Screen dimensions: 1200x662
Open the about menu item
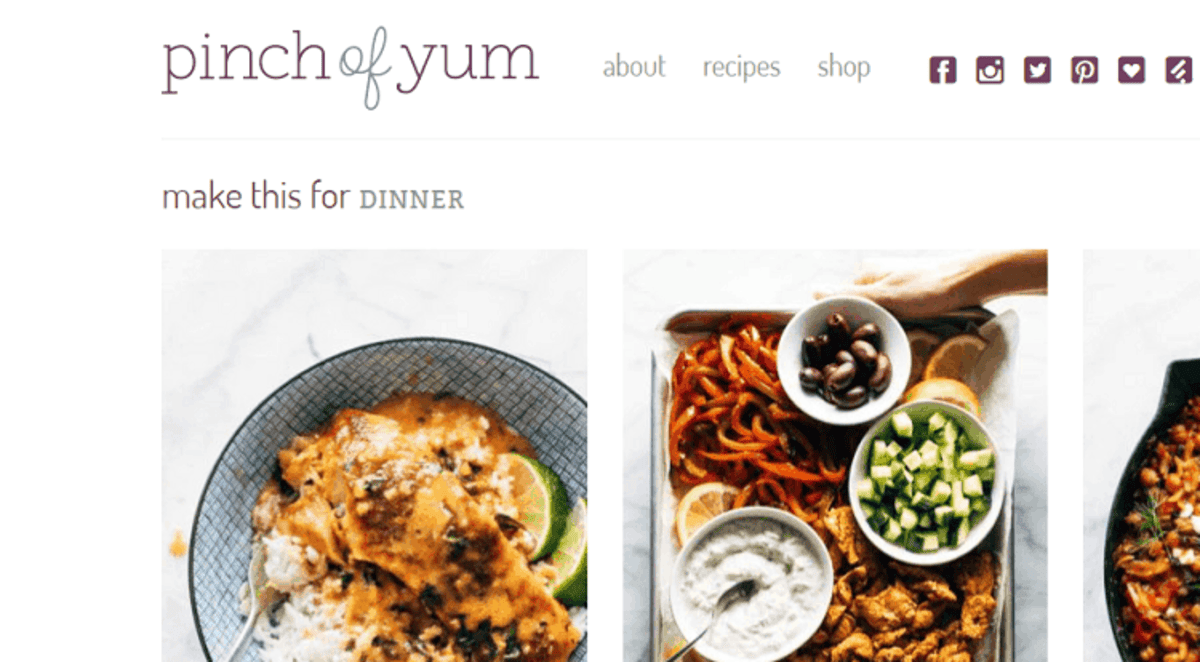click(x=634, y=67)
